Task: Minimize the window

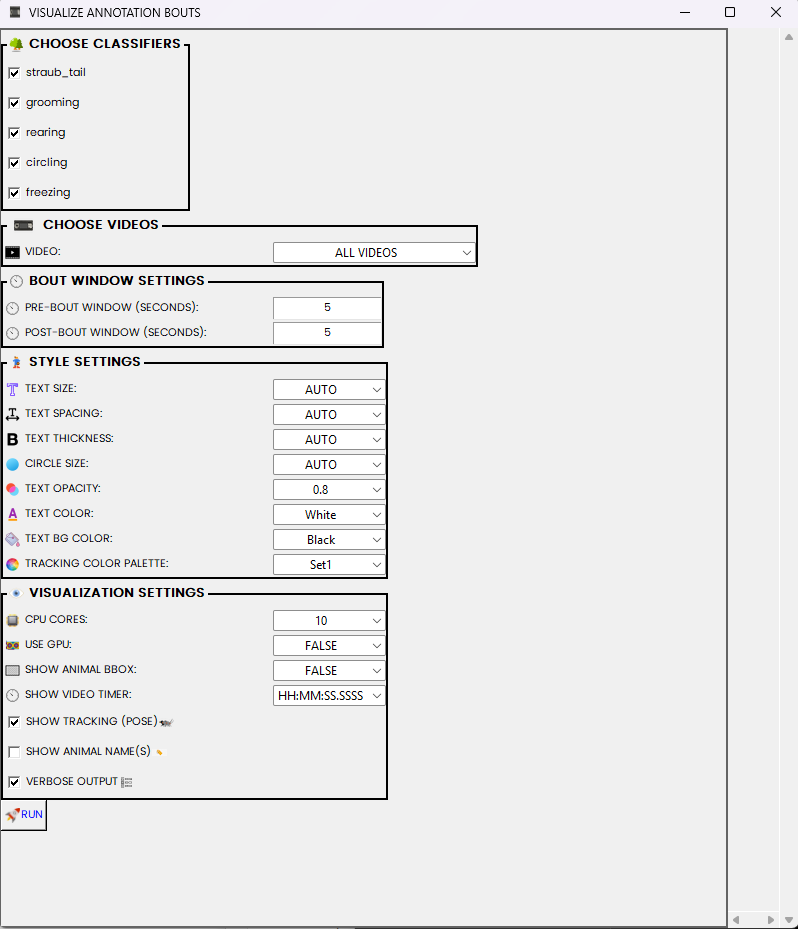Action: (x=685, y=12)
